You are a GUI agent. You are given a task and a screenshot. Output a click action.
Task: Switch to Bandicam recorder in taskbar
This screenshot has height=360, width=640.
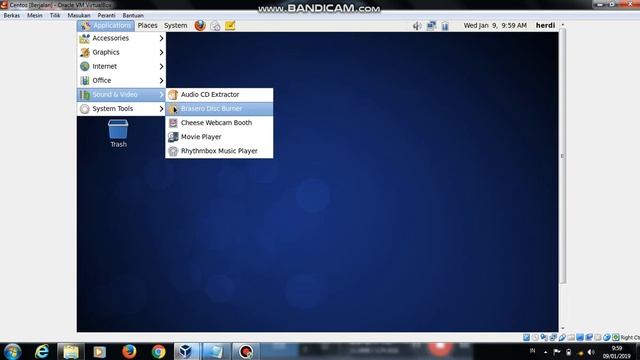(x=245, y=351)
